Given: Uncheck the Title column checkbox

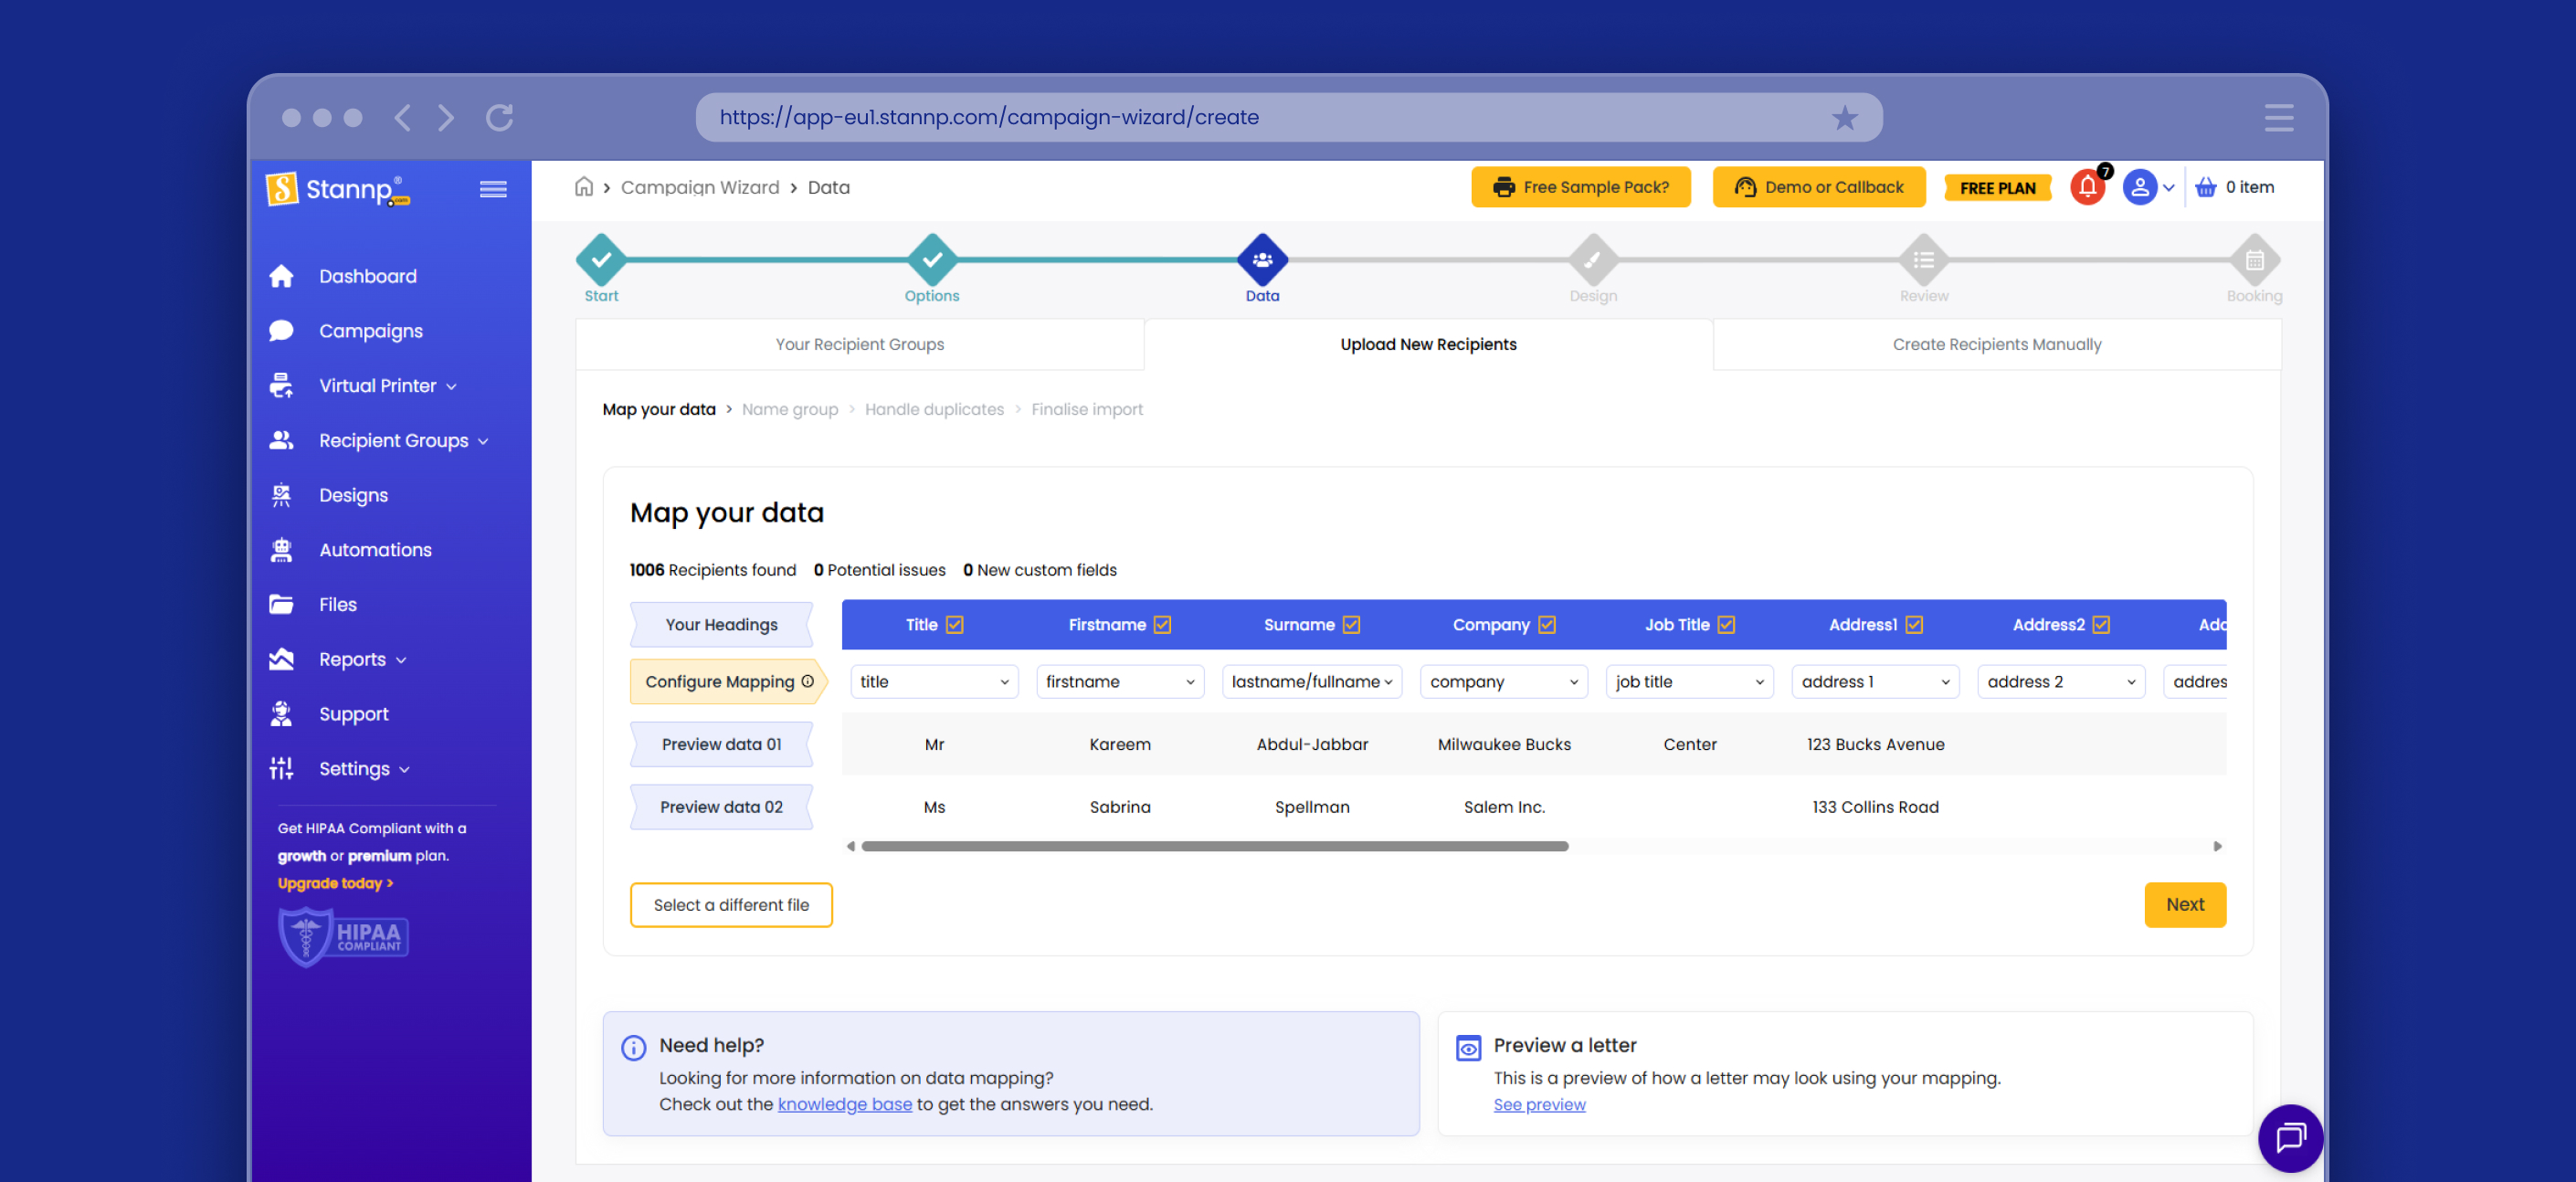Looking at the screenshot, I should point(955,624).
